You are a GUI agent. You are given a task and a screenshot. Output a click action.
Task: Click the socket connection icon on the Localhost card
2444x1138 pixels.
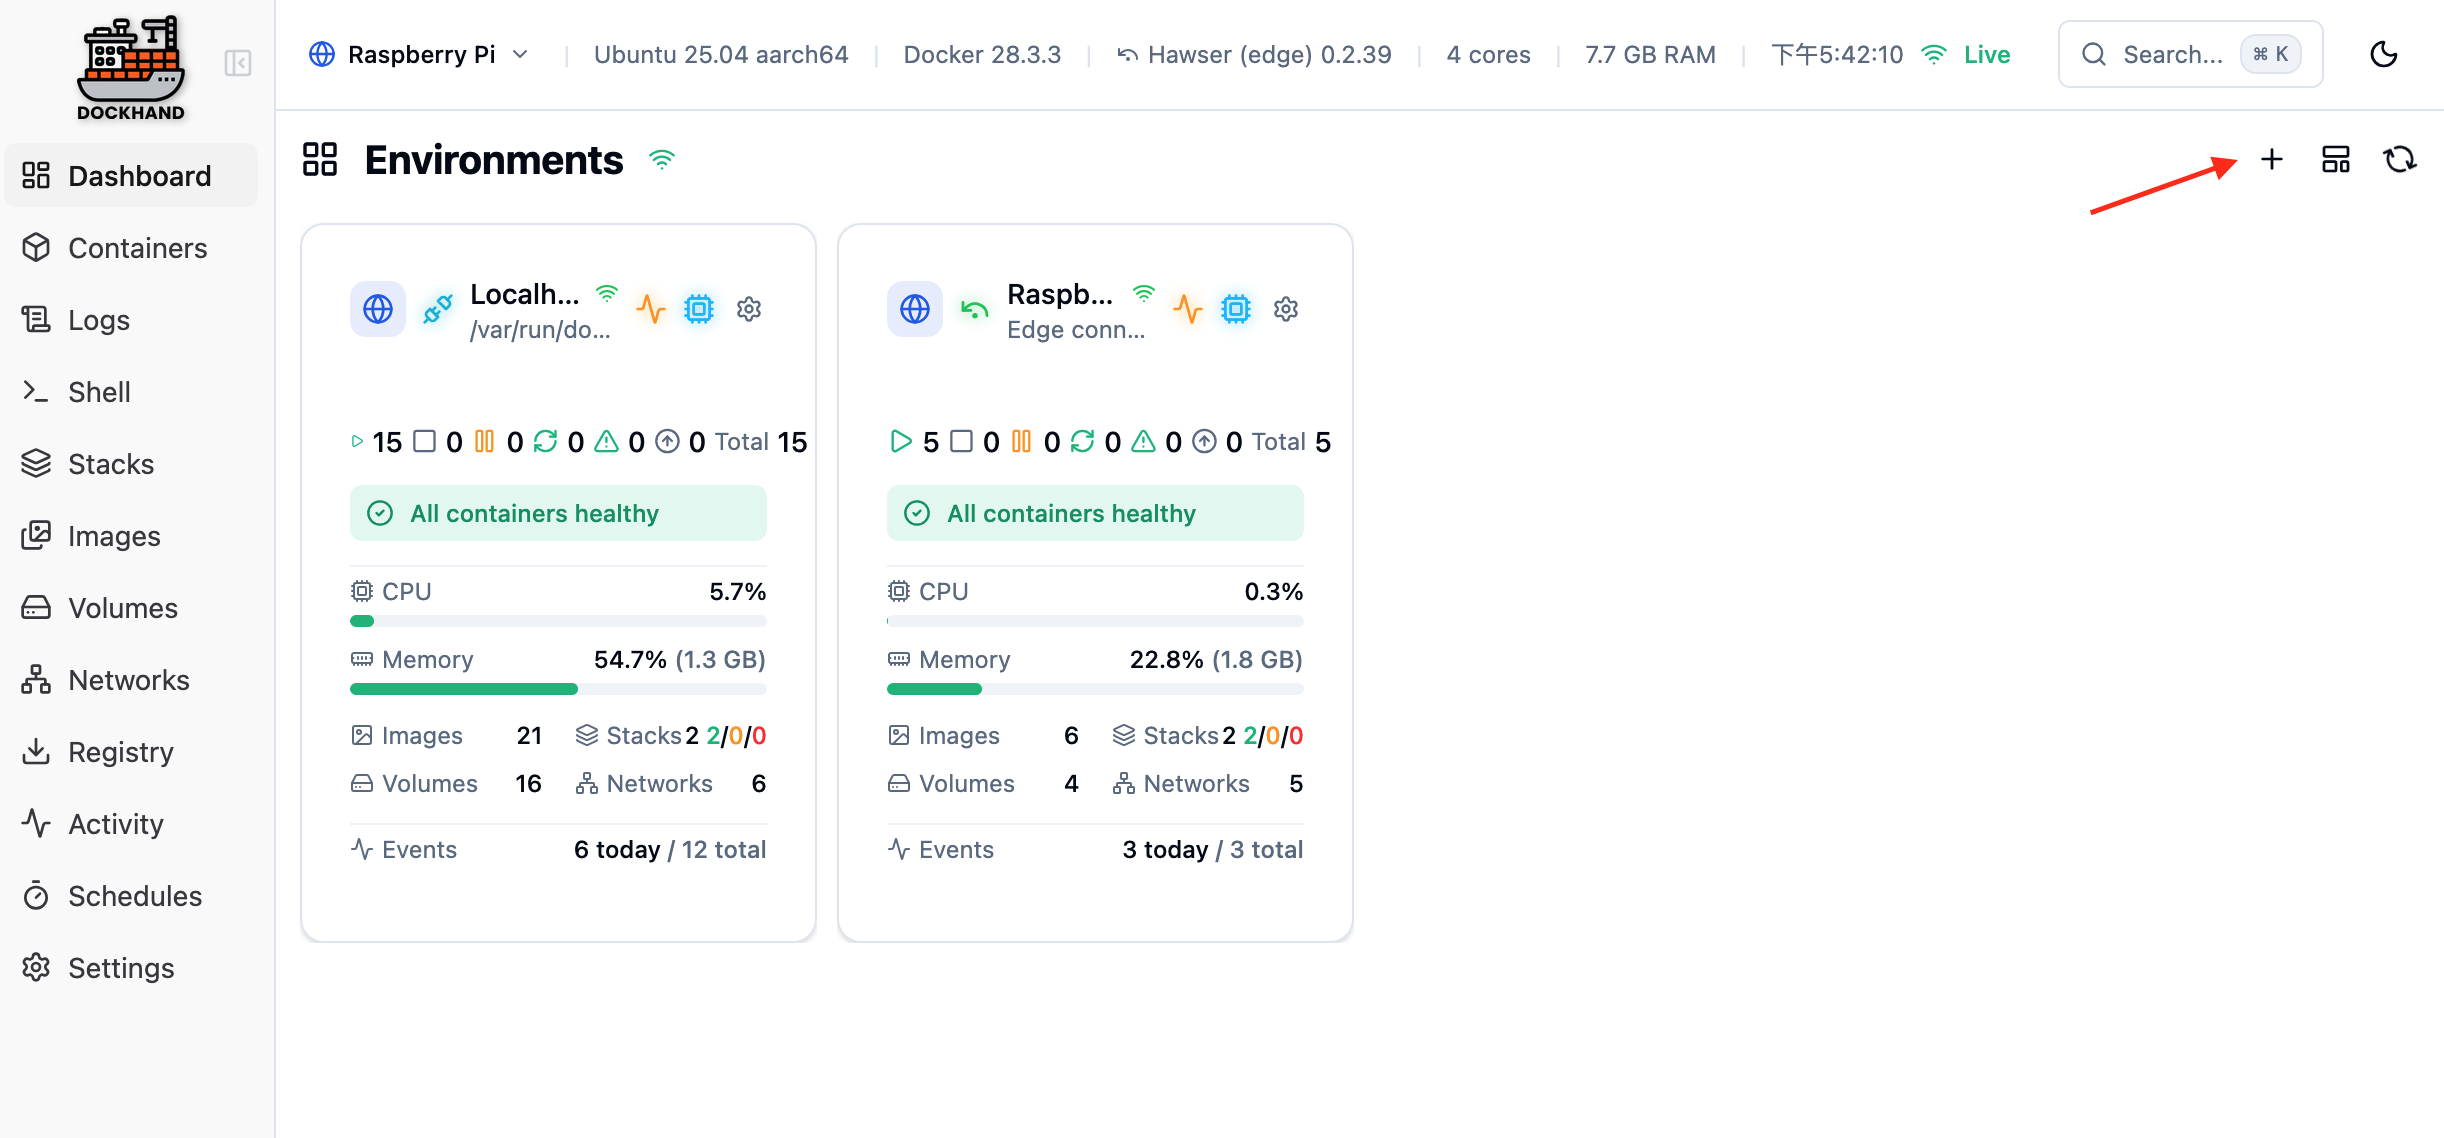point(437,309)
